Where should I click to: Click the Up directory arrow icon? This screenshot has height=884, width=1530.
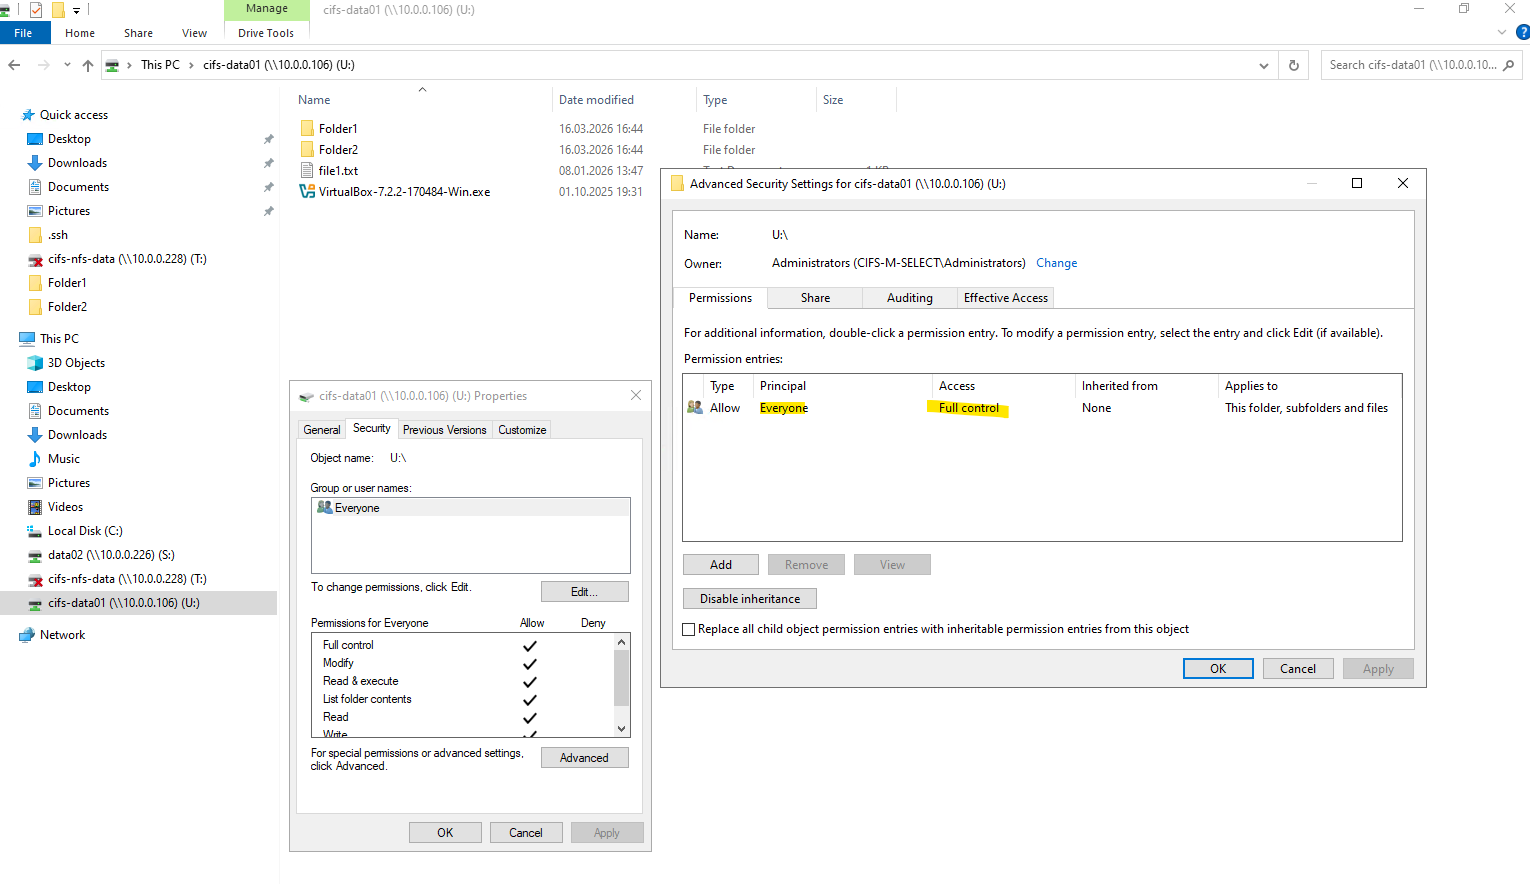(88, 65)
